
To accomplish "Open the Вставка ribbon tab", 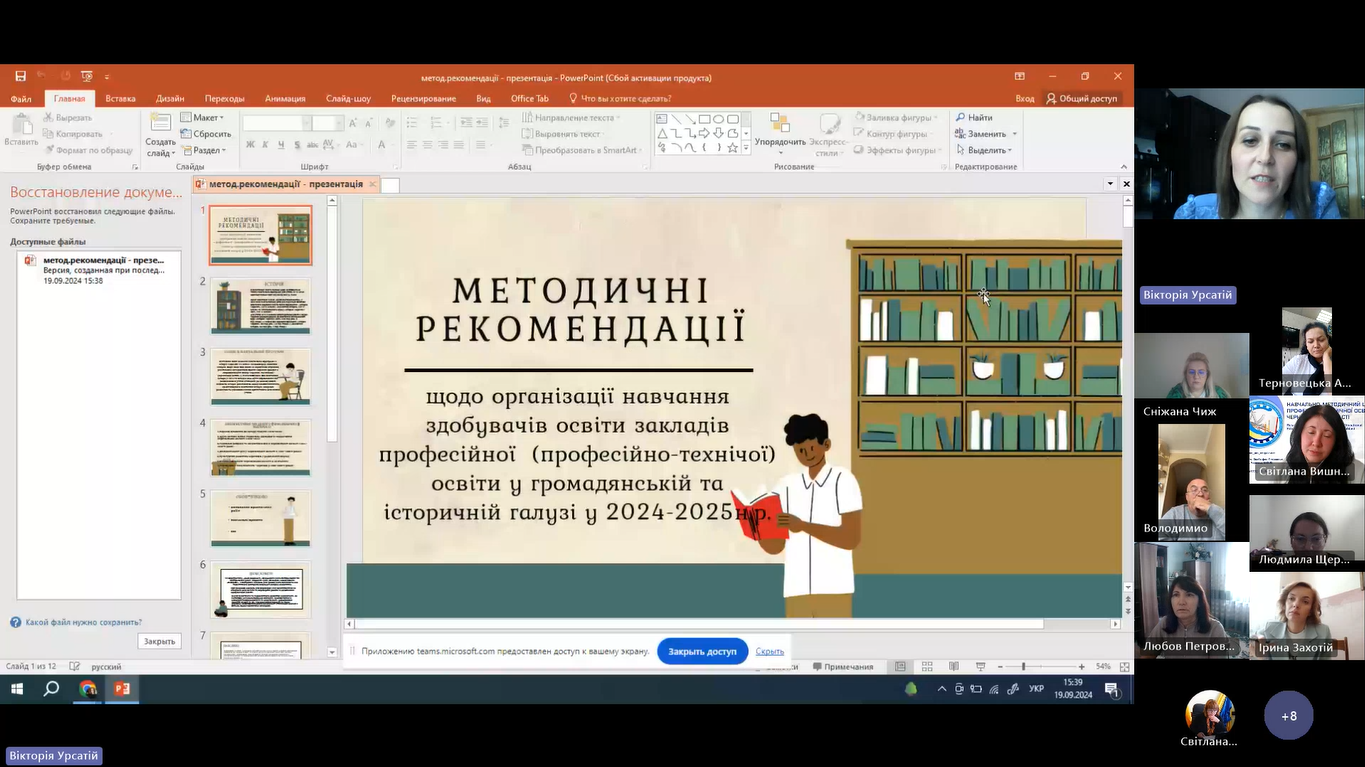I will tap(120, 98).
